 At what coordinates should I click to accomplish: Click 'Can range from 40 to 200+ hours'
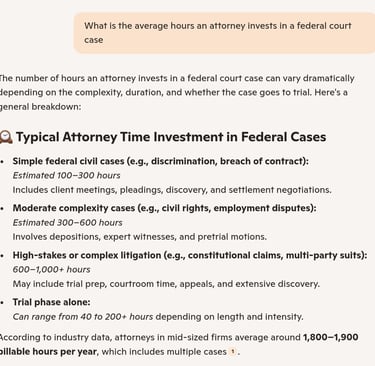pos(83,316)
